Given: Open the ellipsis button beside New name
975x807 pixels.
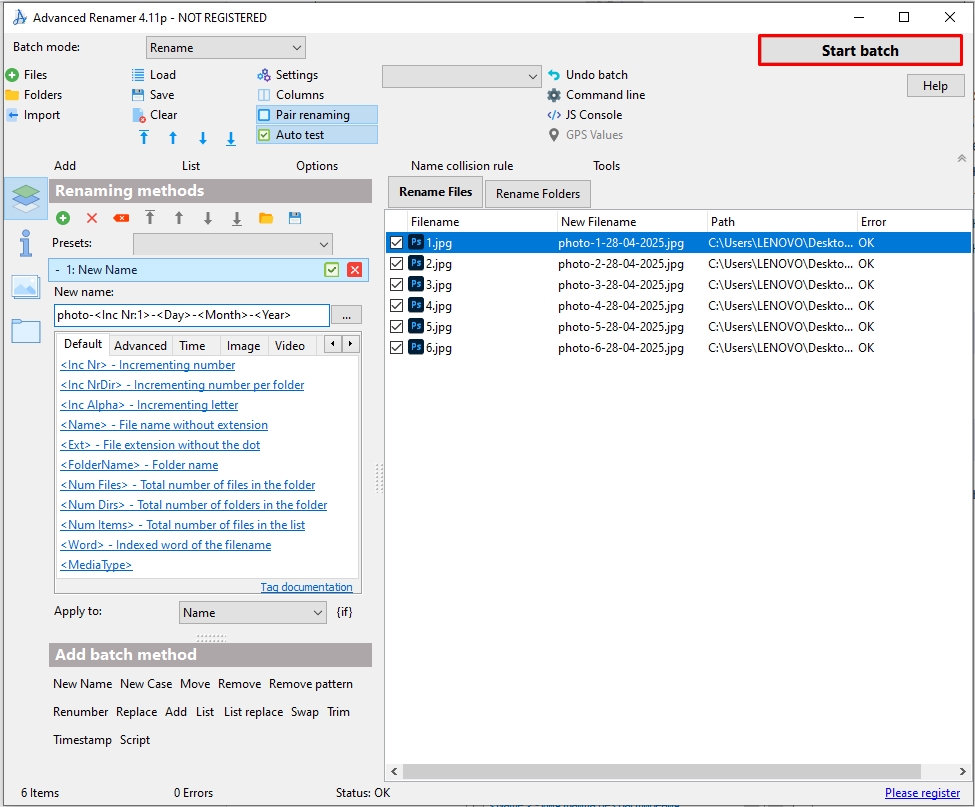Looking at the screenshot, I should coord(346,315).
